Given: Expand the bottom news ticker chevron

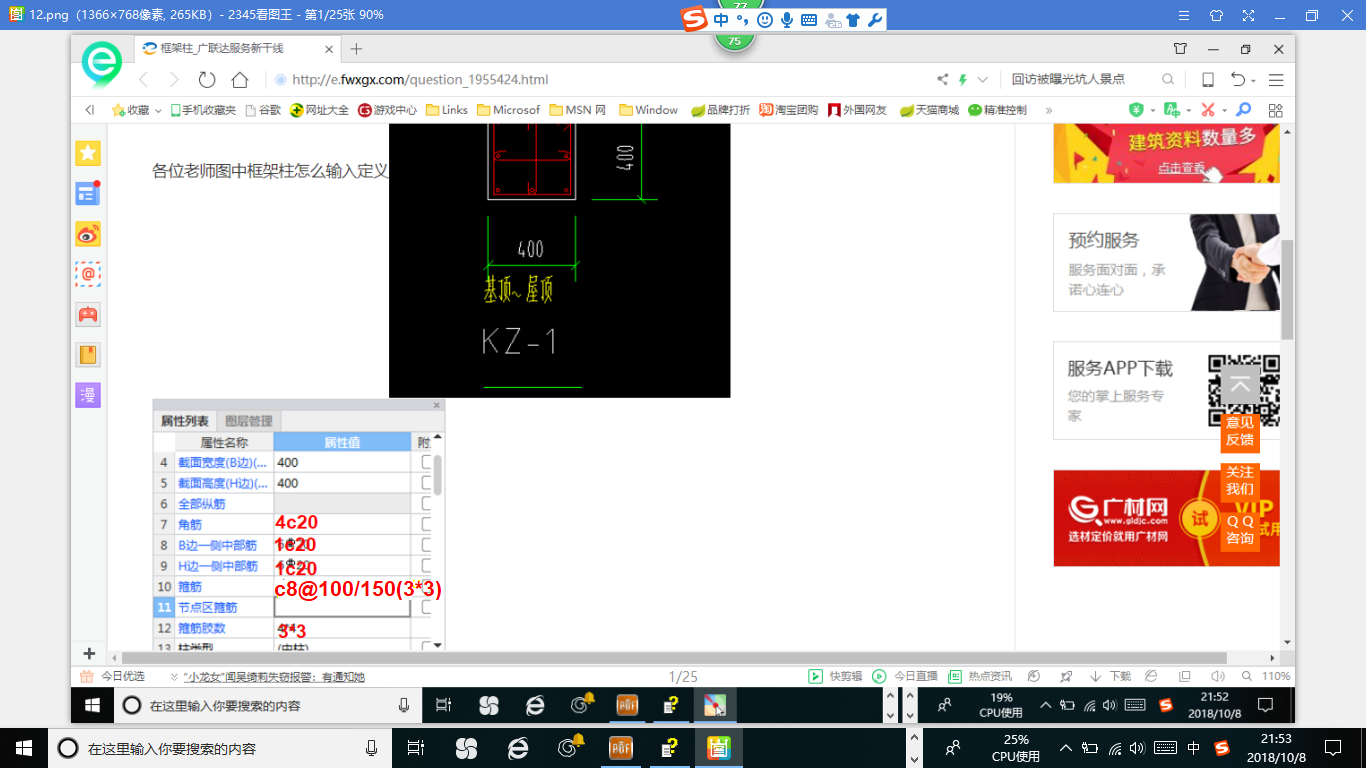Looking at the screenshot, I should 174,677.
